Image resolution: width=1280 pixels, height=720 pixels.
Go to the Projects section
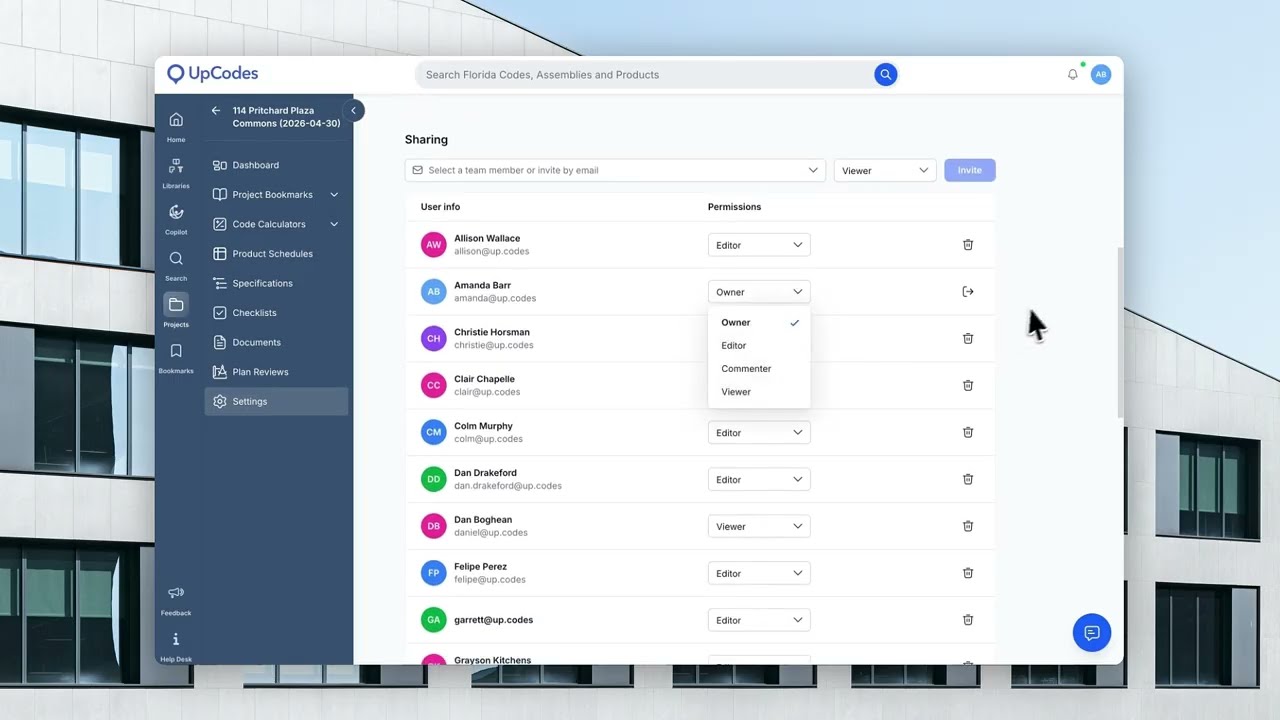tap(176, 311)
